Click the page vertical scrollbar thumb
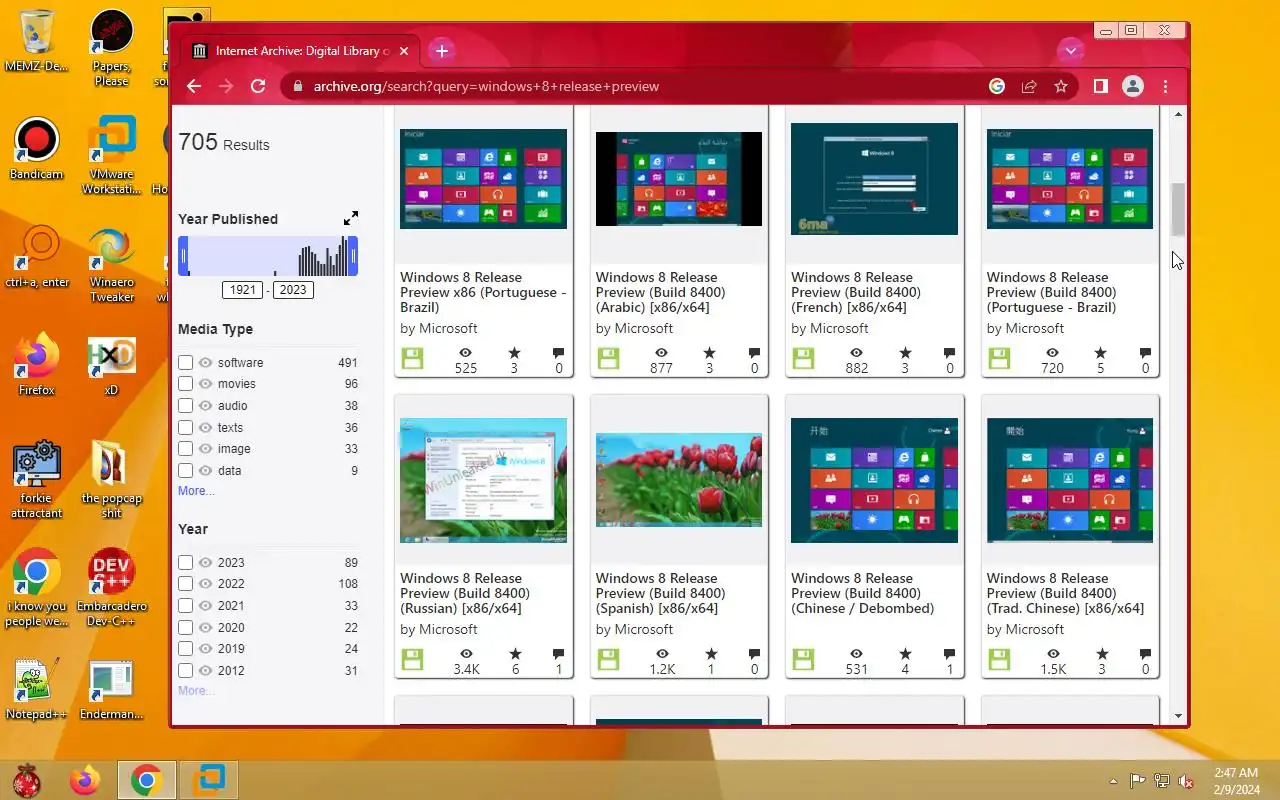1280x800 pixels. pyautogui.click(x=1178, y=209)
